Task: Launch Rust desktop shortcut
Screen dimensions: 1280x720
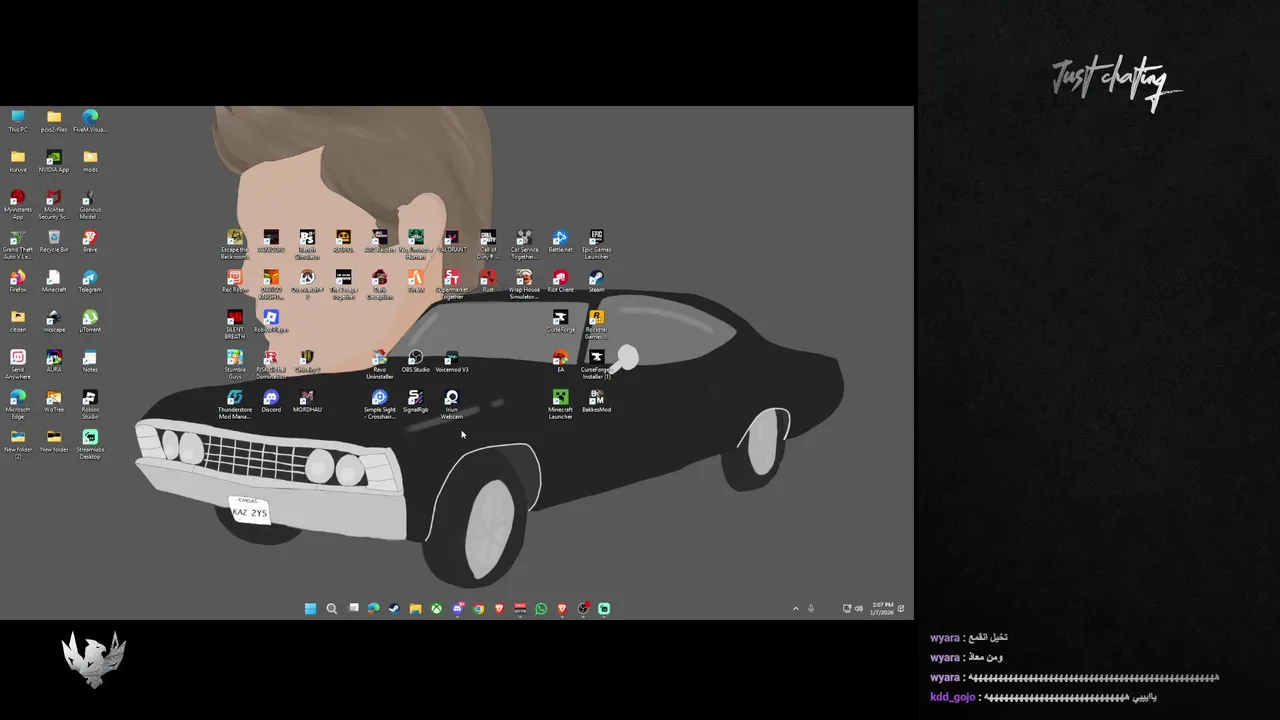Action: [488, 281]
